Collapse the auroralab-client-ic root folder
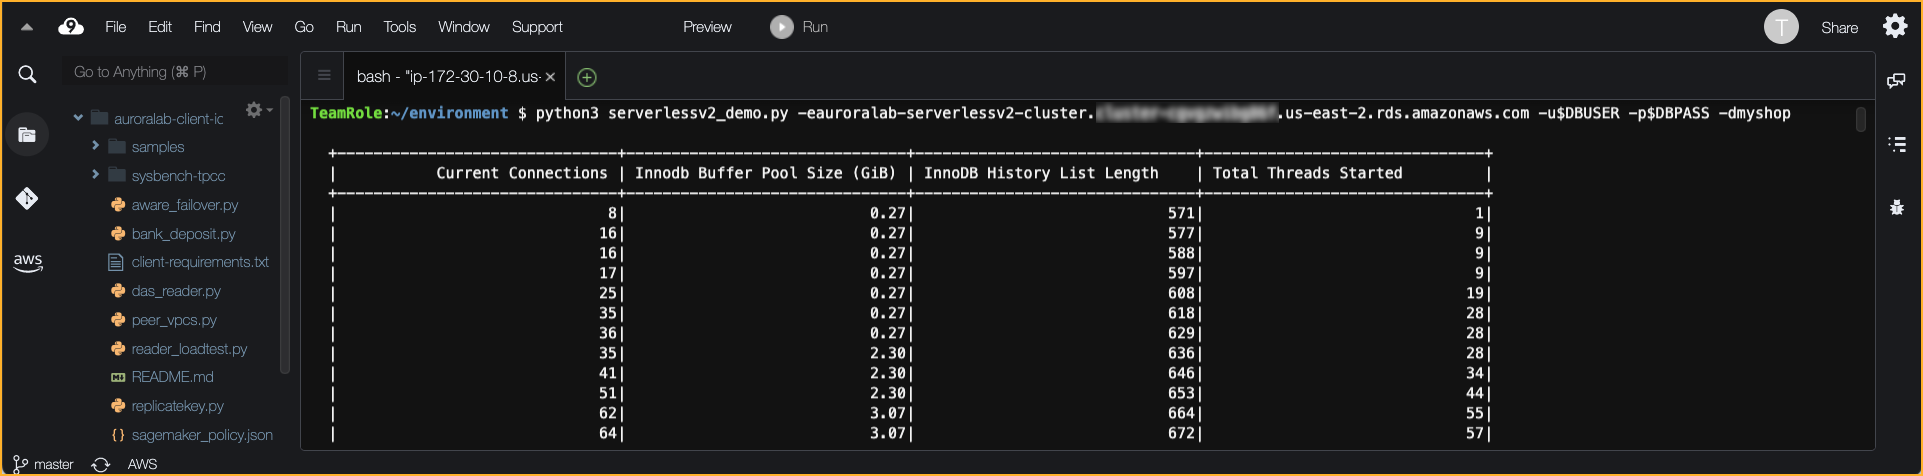The width and height of the screenshot is (1923, 476). pyautogui.click(x=78, y=118)
